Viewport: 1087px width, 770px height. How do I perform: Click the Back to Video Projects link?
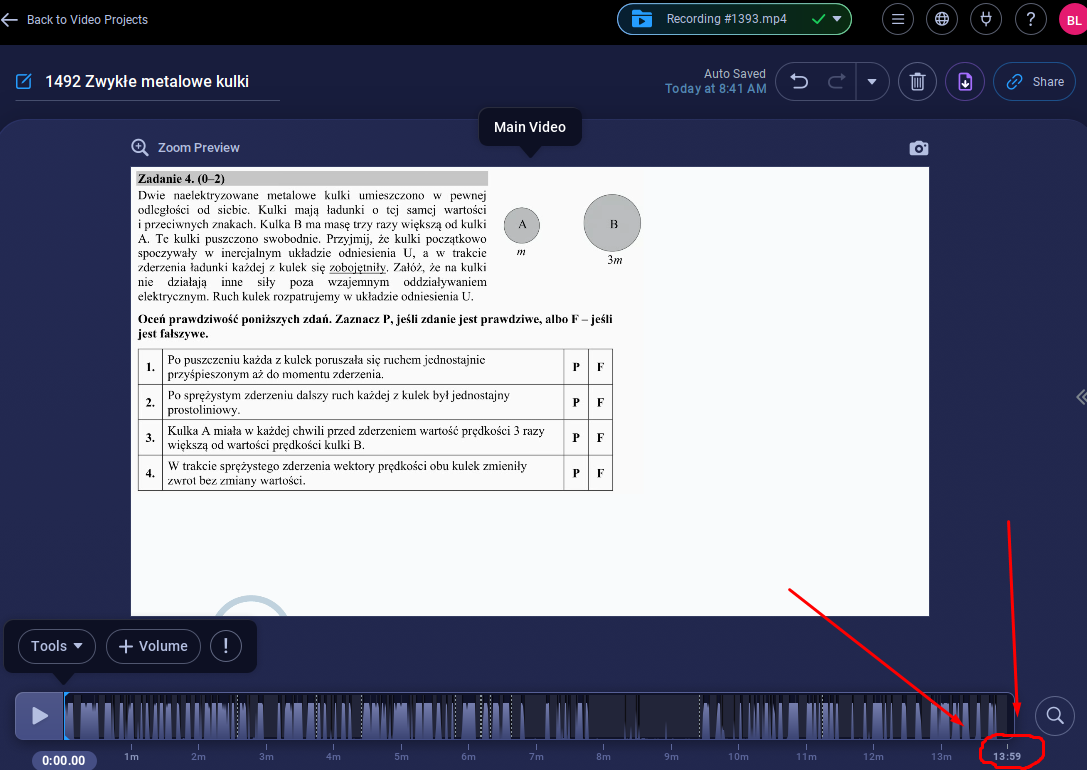point(75,19)
